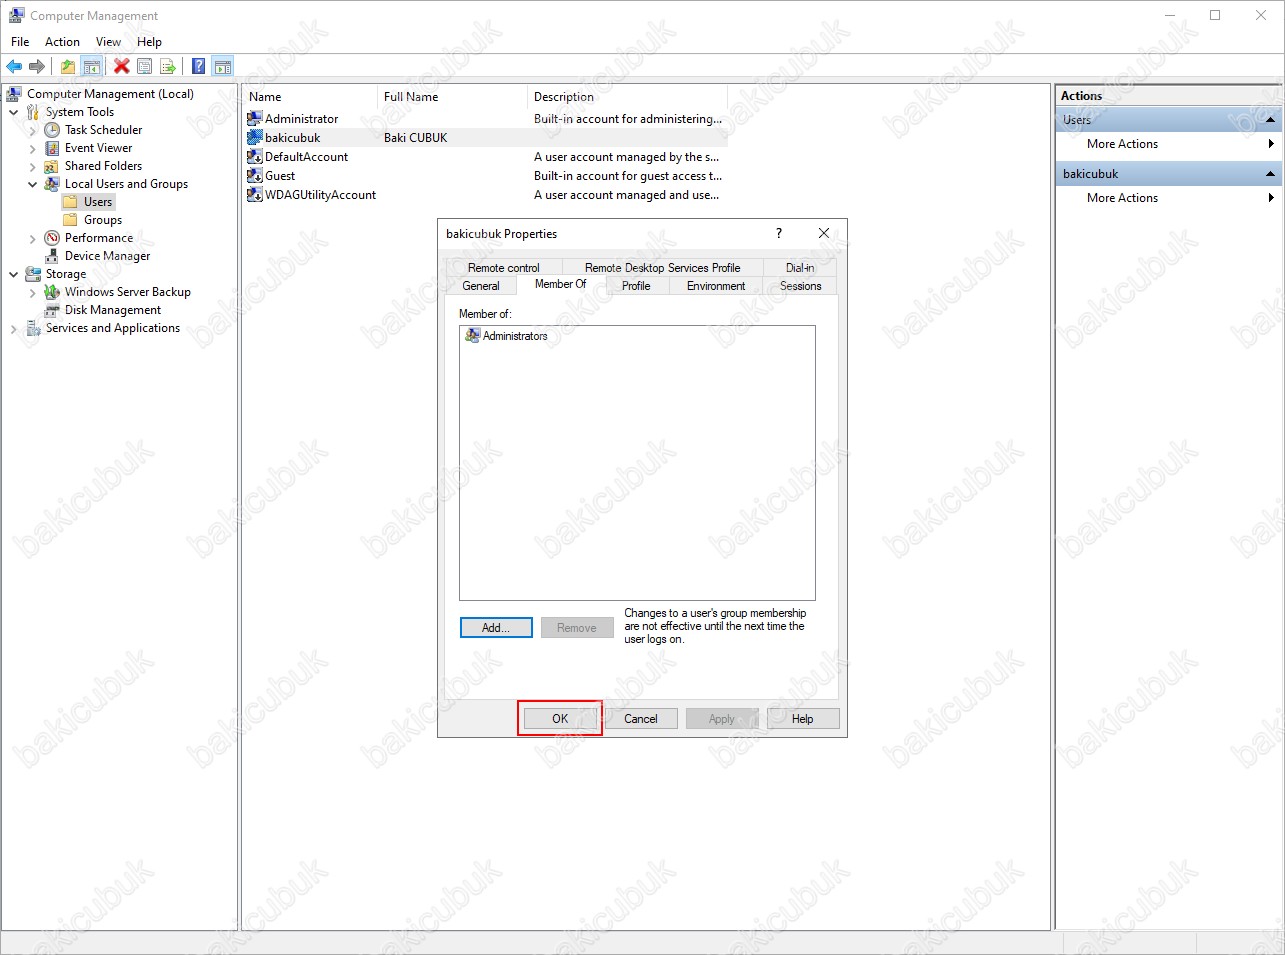The image size is (1285, 955).
Task: Open the File menu
Action: (x=20, y=42)
